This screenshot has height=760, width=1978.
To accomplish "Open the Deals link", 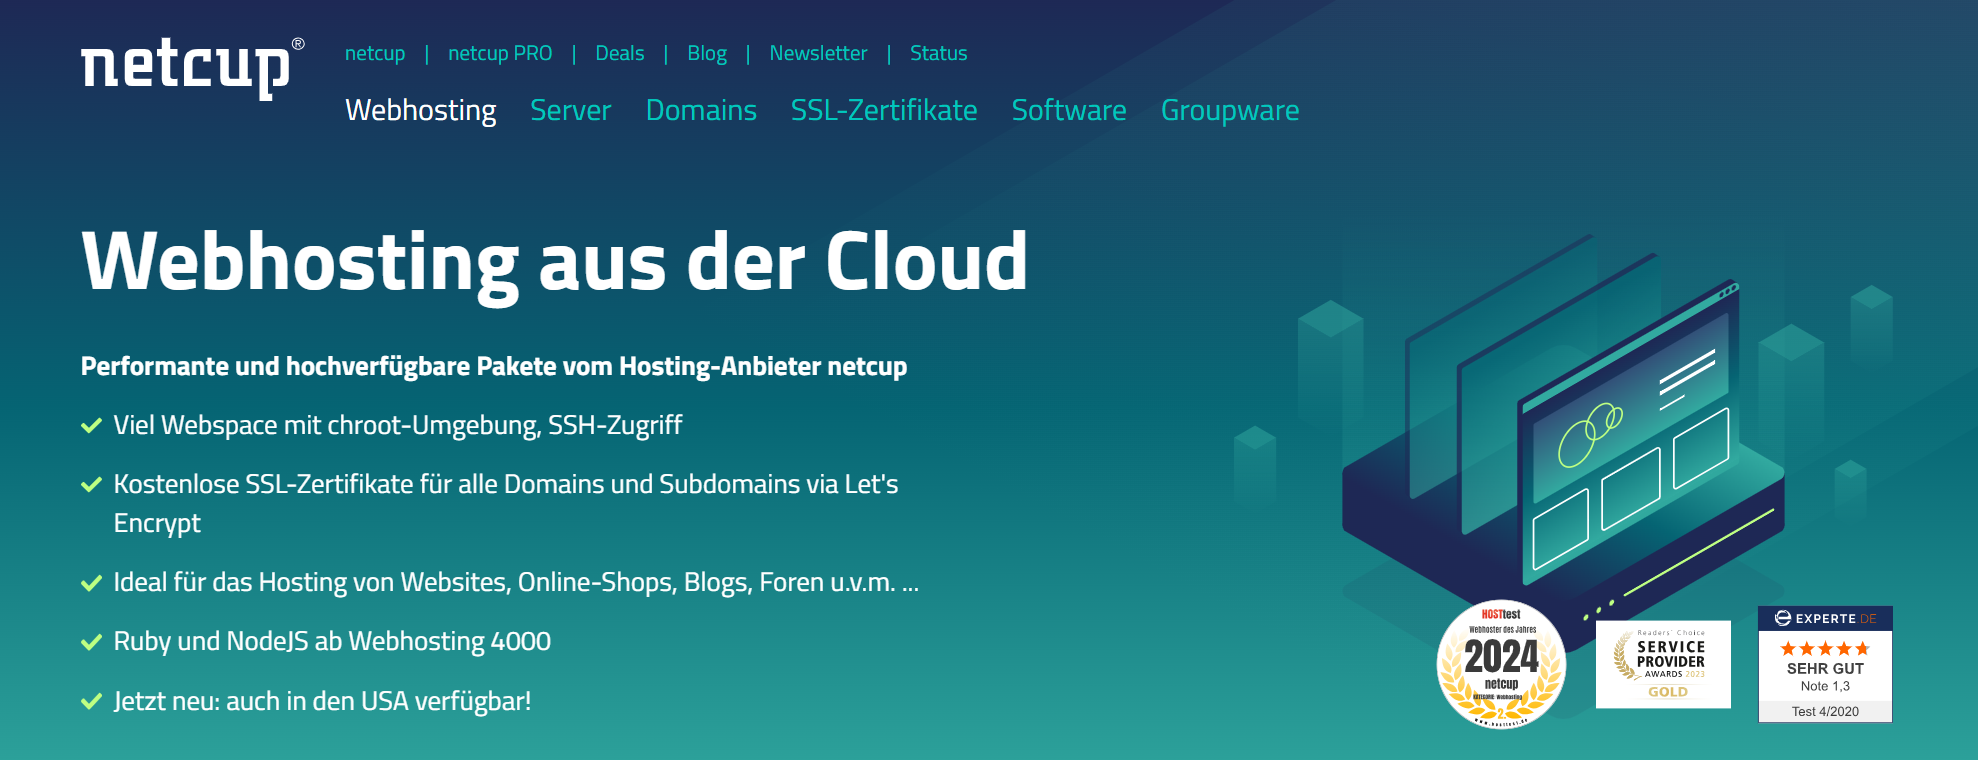I will point(619,53).
